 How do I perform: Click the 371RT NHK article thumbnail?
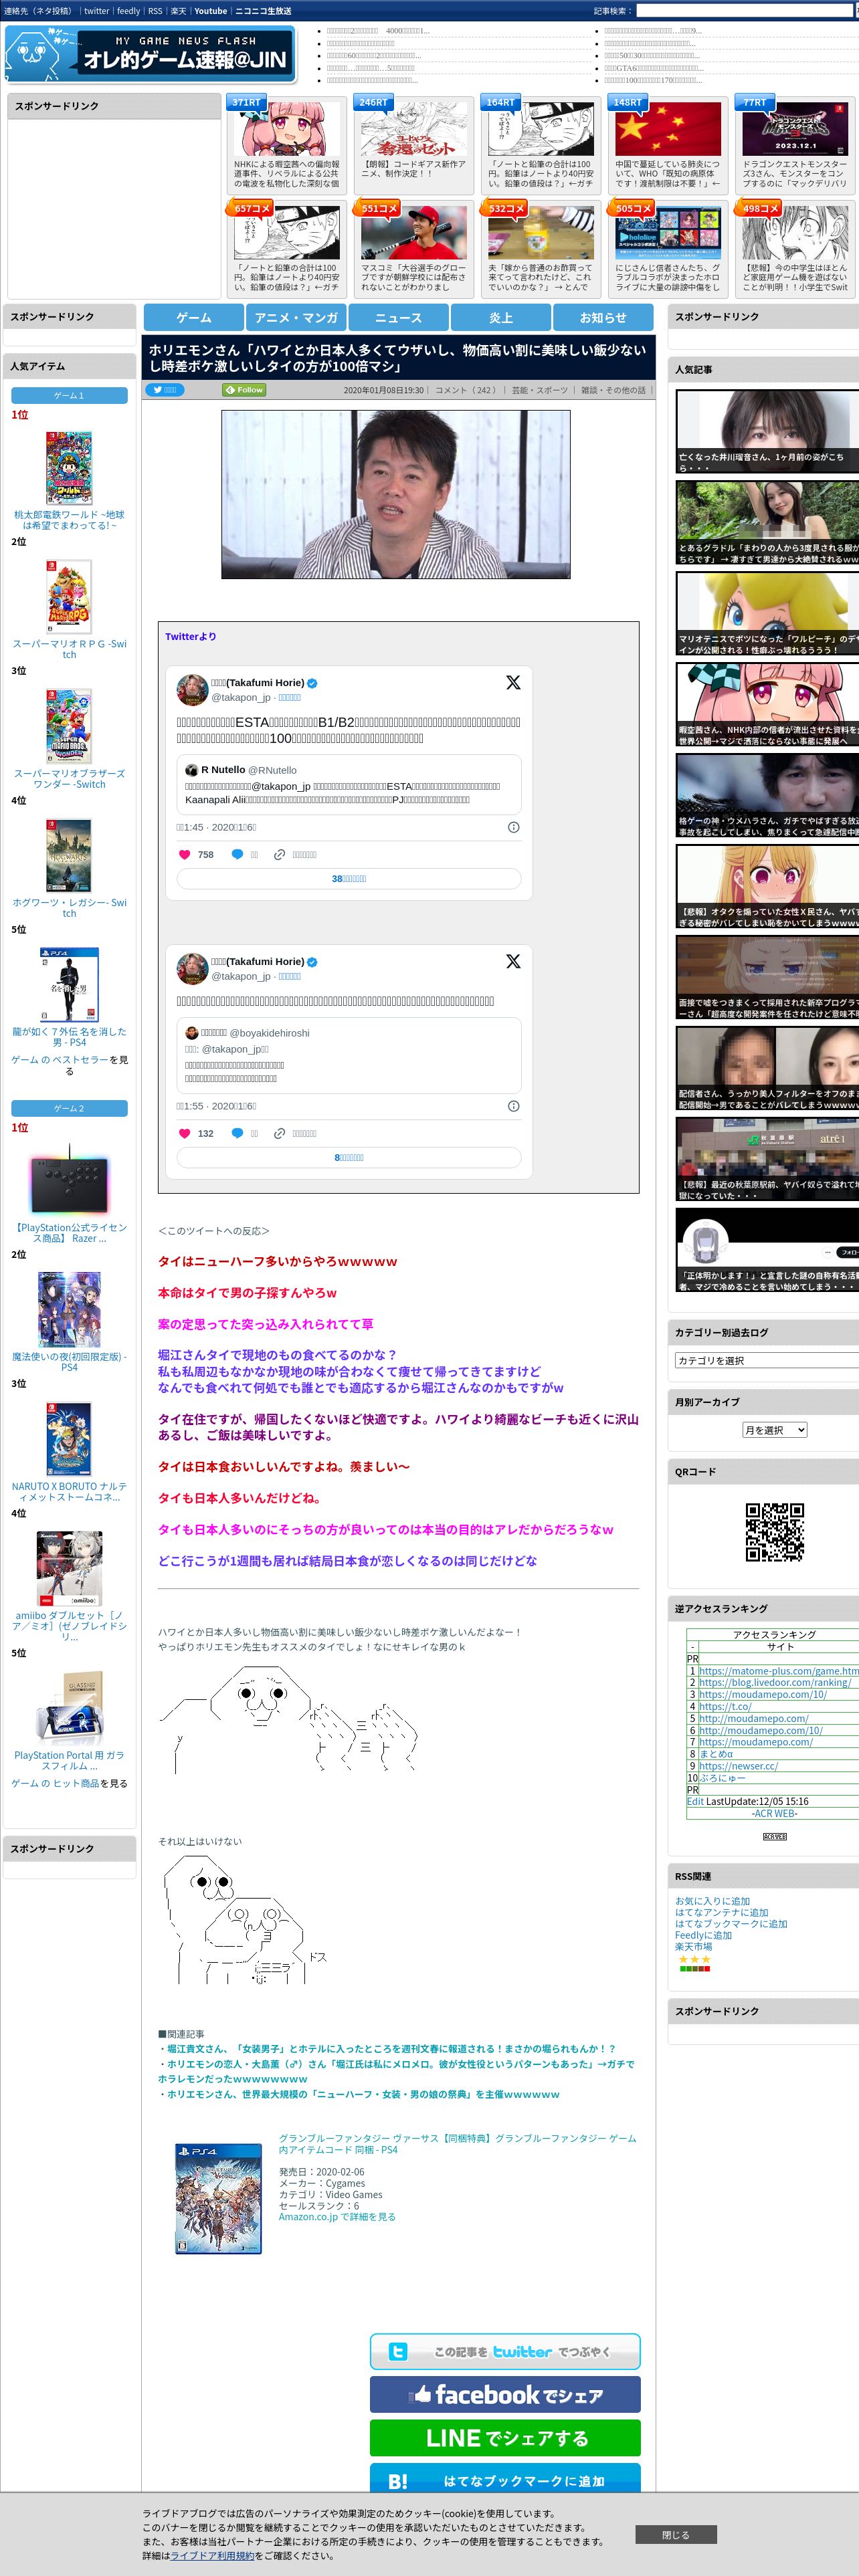coord(286,129)
